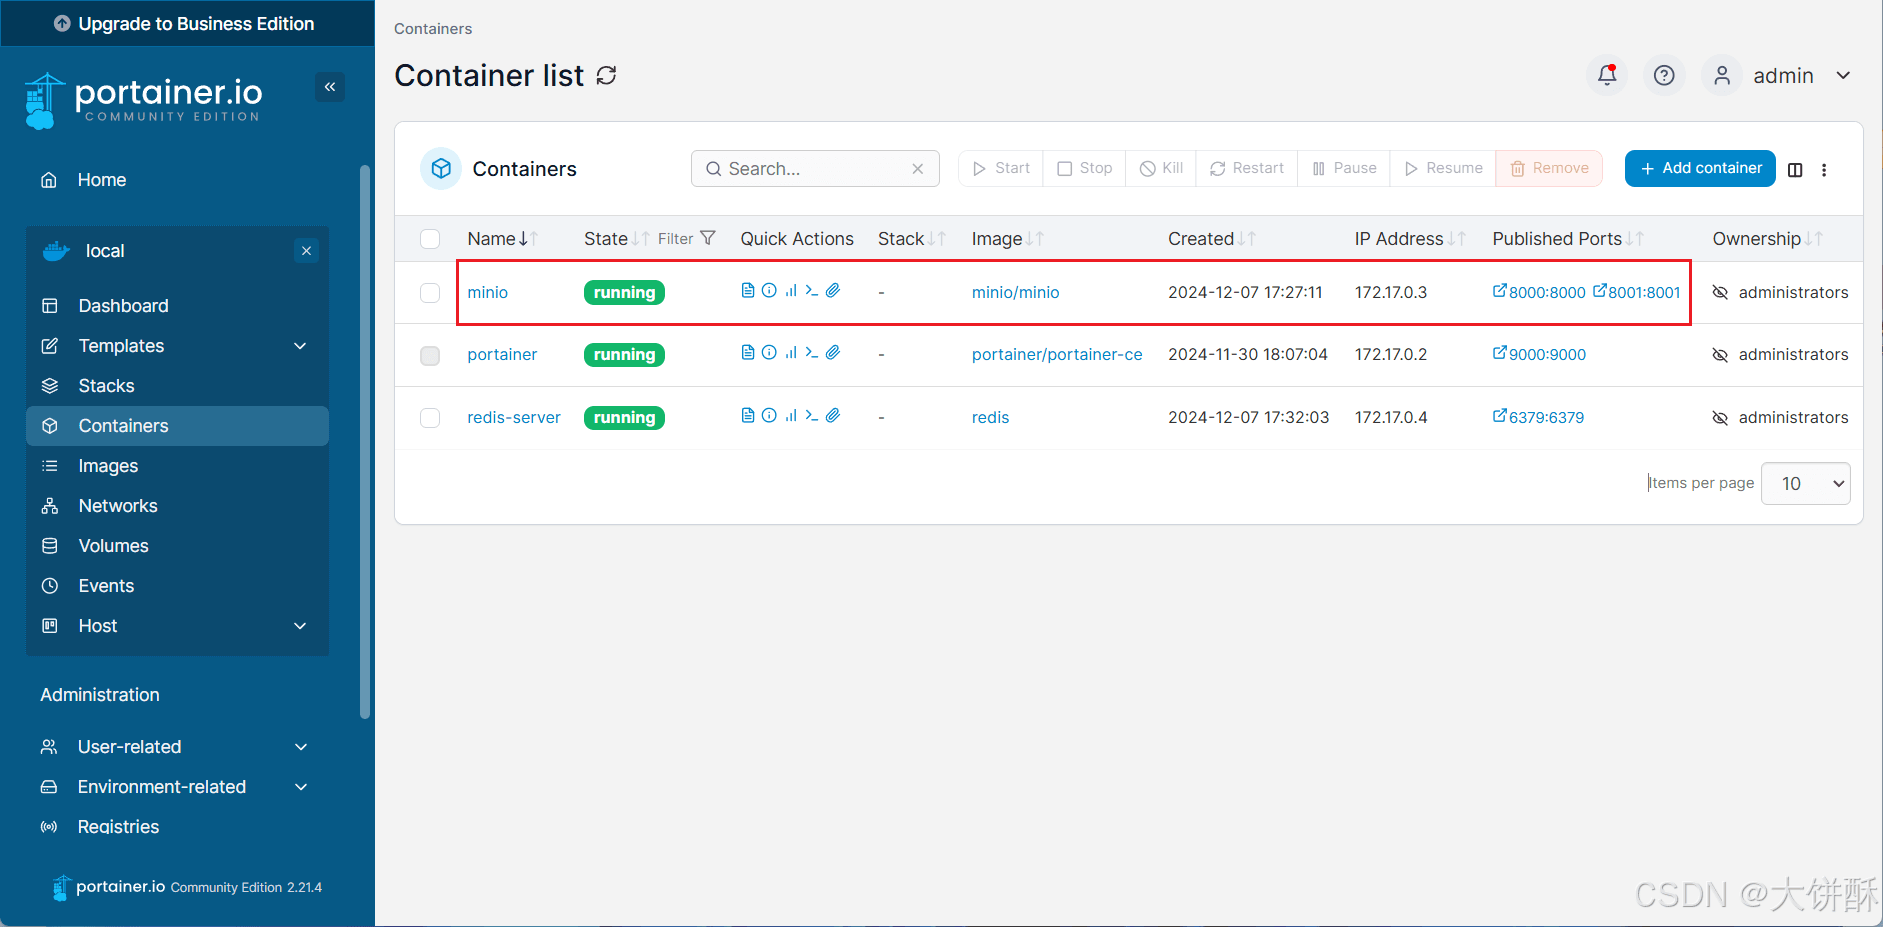Screen dimensions: 1883x927
Task: Open items per page dropdown
Action: coord(1805,483)
